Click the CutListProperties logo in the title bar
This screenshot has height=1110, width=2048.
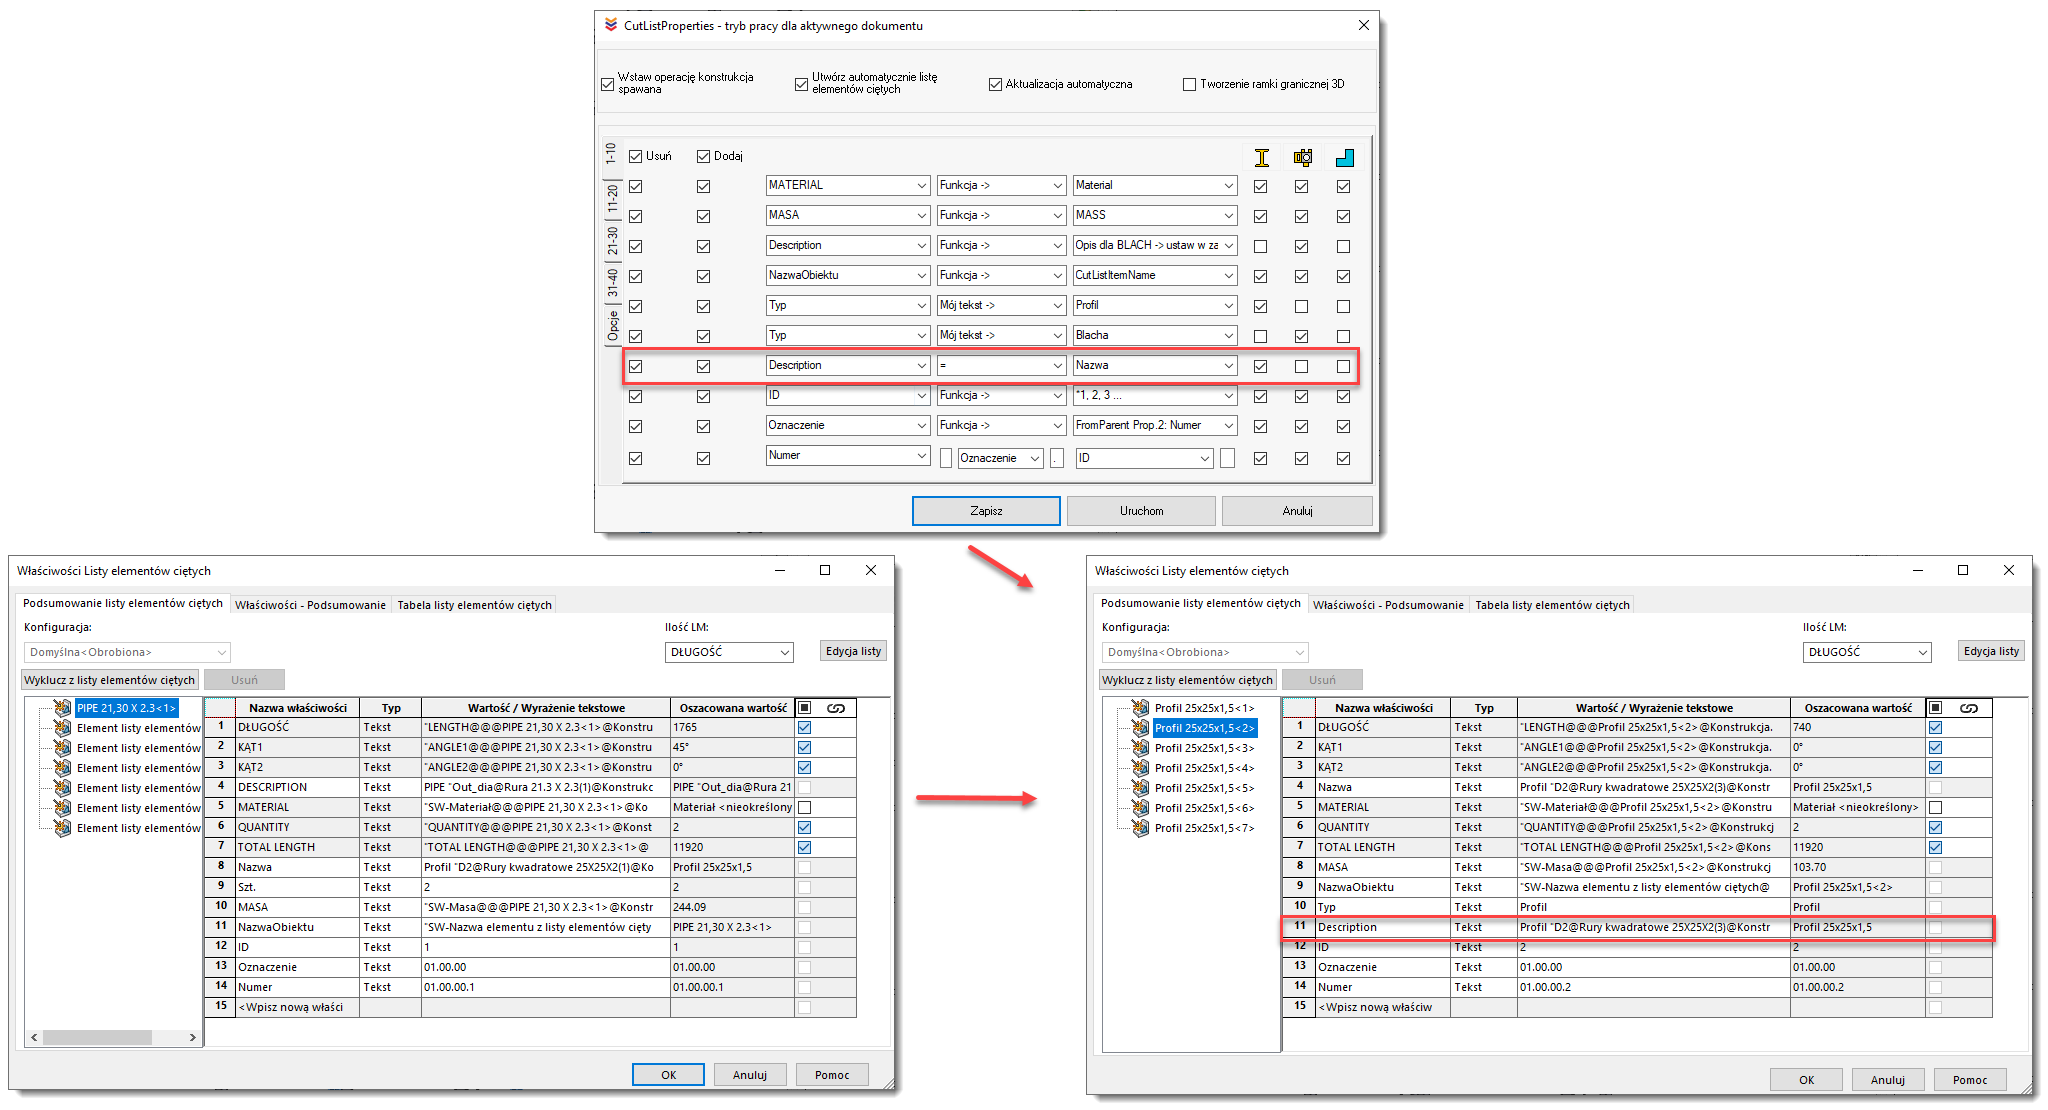(611, 25)
